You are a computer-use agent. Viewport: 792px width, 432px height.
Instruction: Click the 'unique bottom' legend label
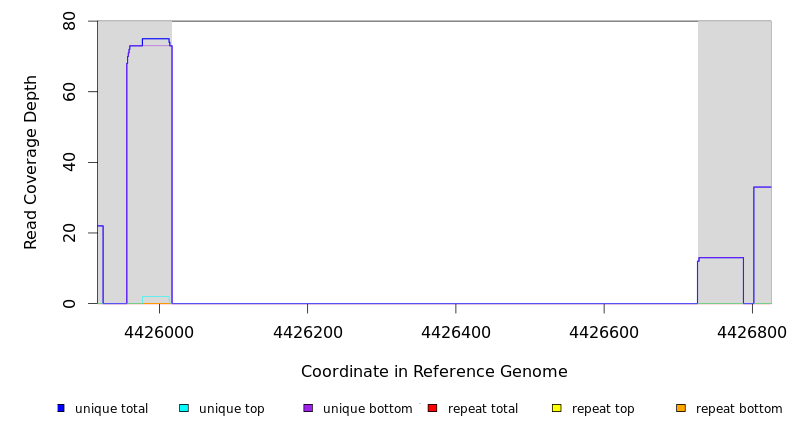pos(367,409)
